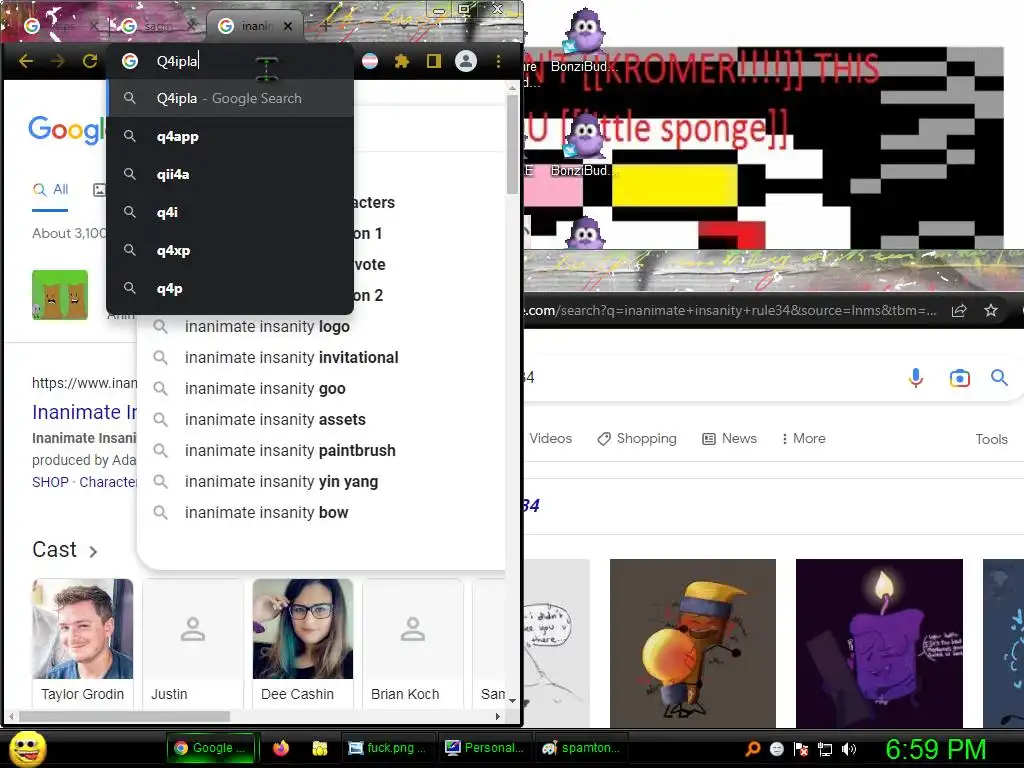Open the Inanimate Insanity result link
Screen dimensions: 1024x768
[x=85, y=412]
